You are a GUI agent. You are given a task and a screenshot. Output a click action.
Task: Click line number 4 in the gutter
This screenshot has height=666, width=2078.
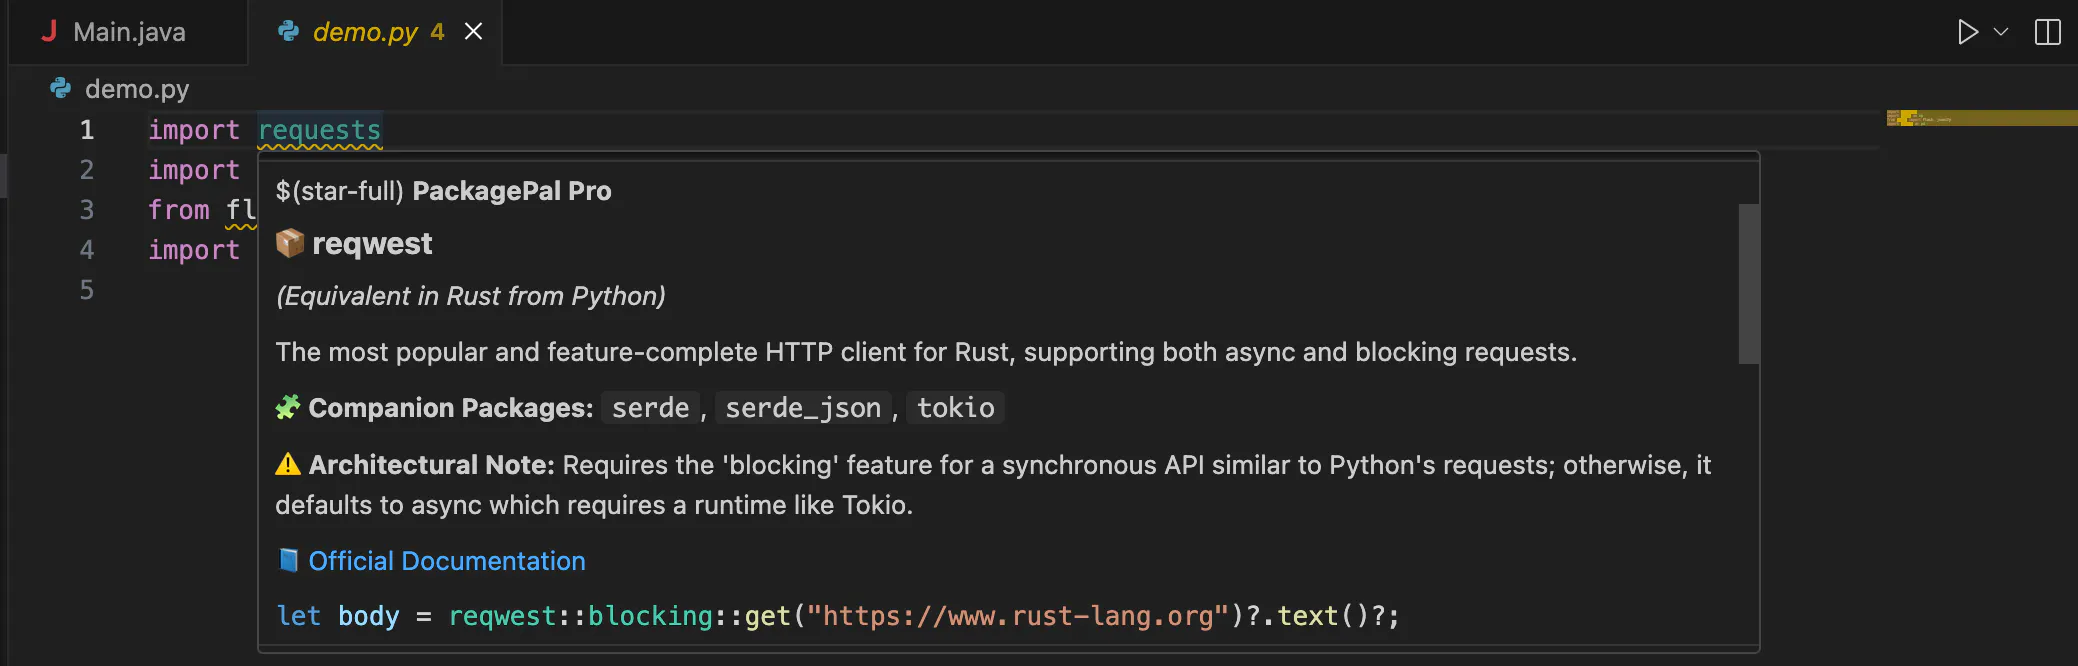87,250
